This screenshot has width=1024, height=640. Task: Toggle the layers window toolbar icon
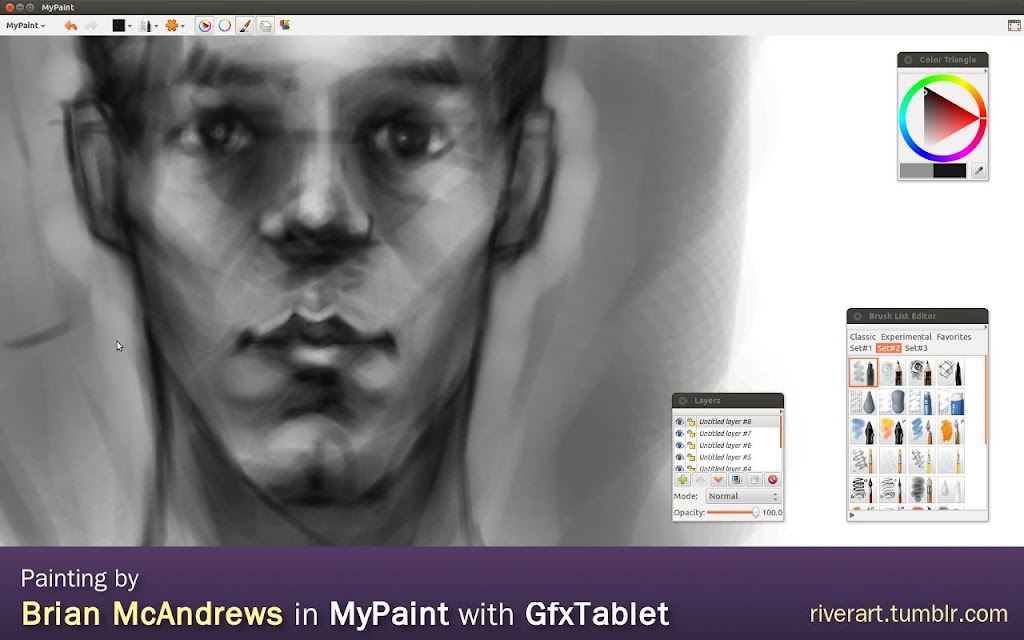pos(265,25)
